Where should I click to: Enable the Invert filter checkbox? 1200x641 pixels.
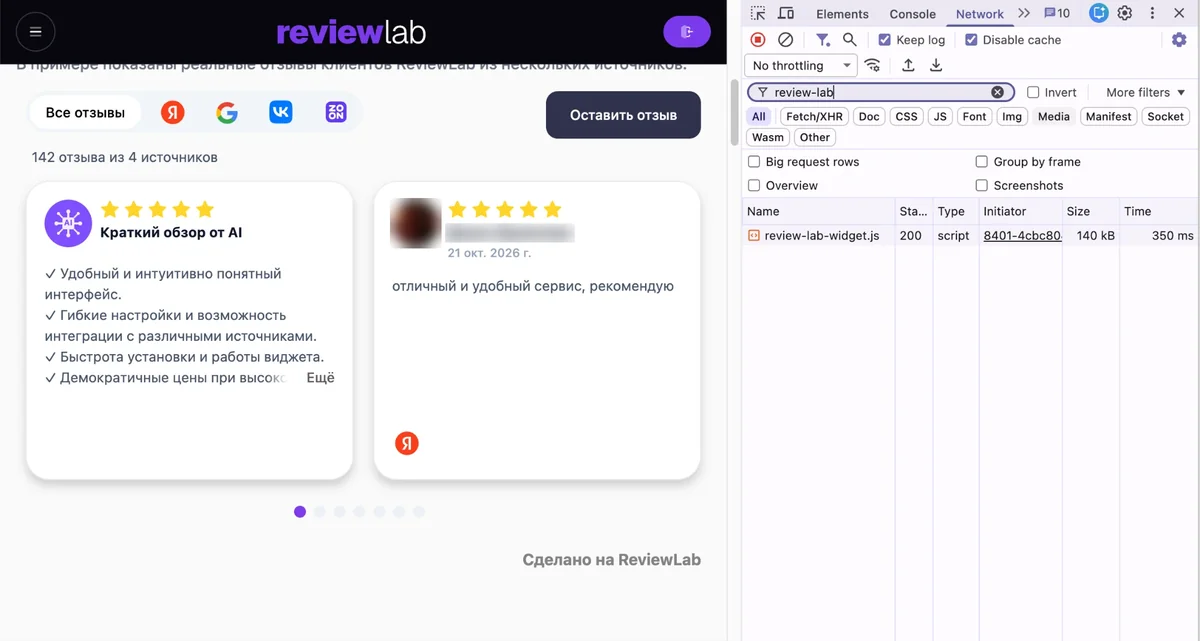coord(1033,92)
